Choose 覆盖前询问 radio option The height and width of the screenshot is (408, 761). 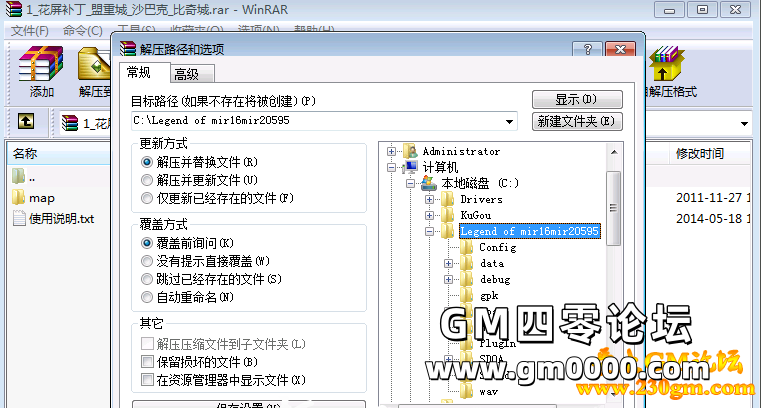click(147, 243)
